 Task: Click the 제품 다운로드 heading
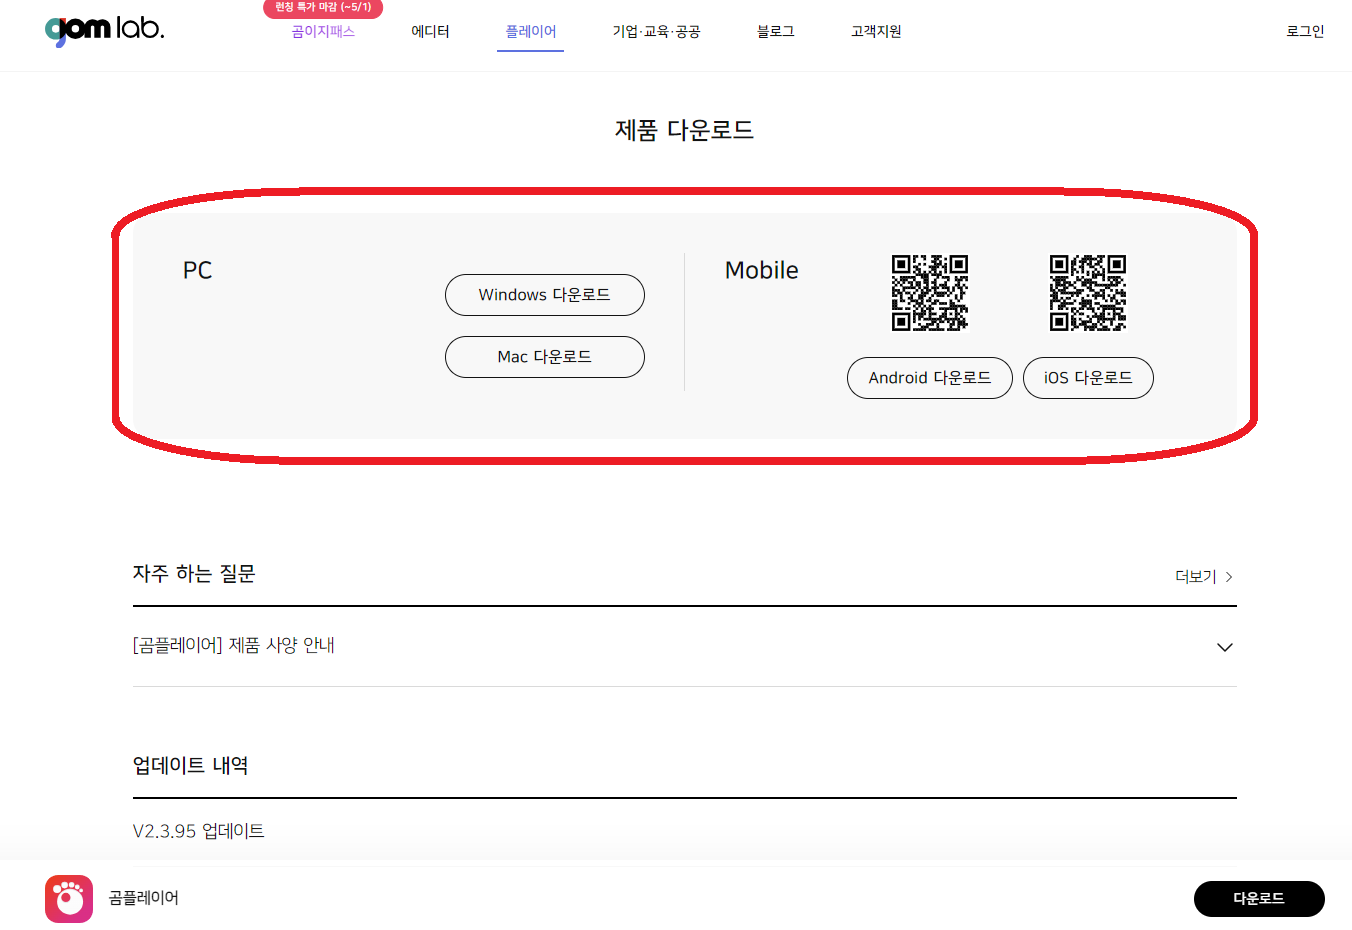pyautogui.click(x=685, y=130)
